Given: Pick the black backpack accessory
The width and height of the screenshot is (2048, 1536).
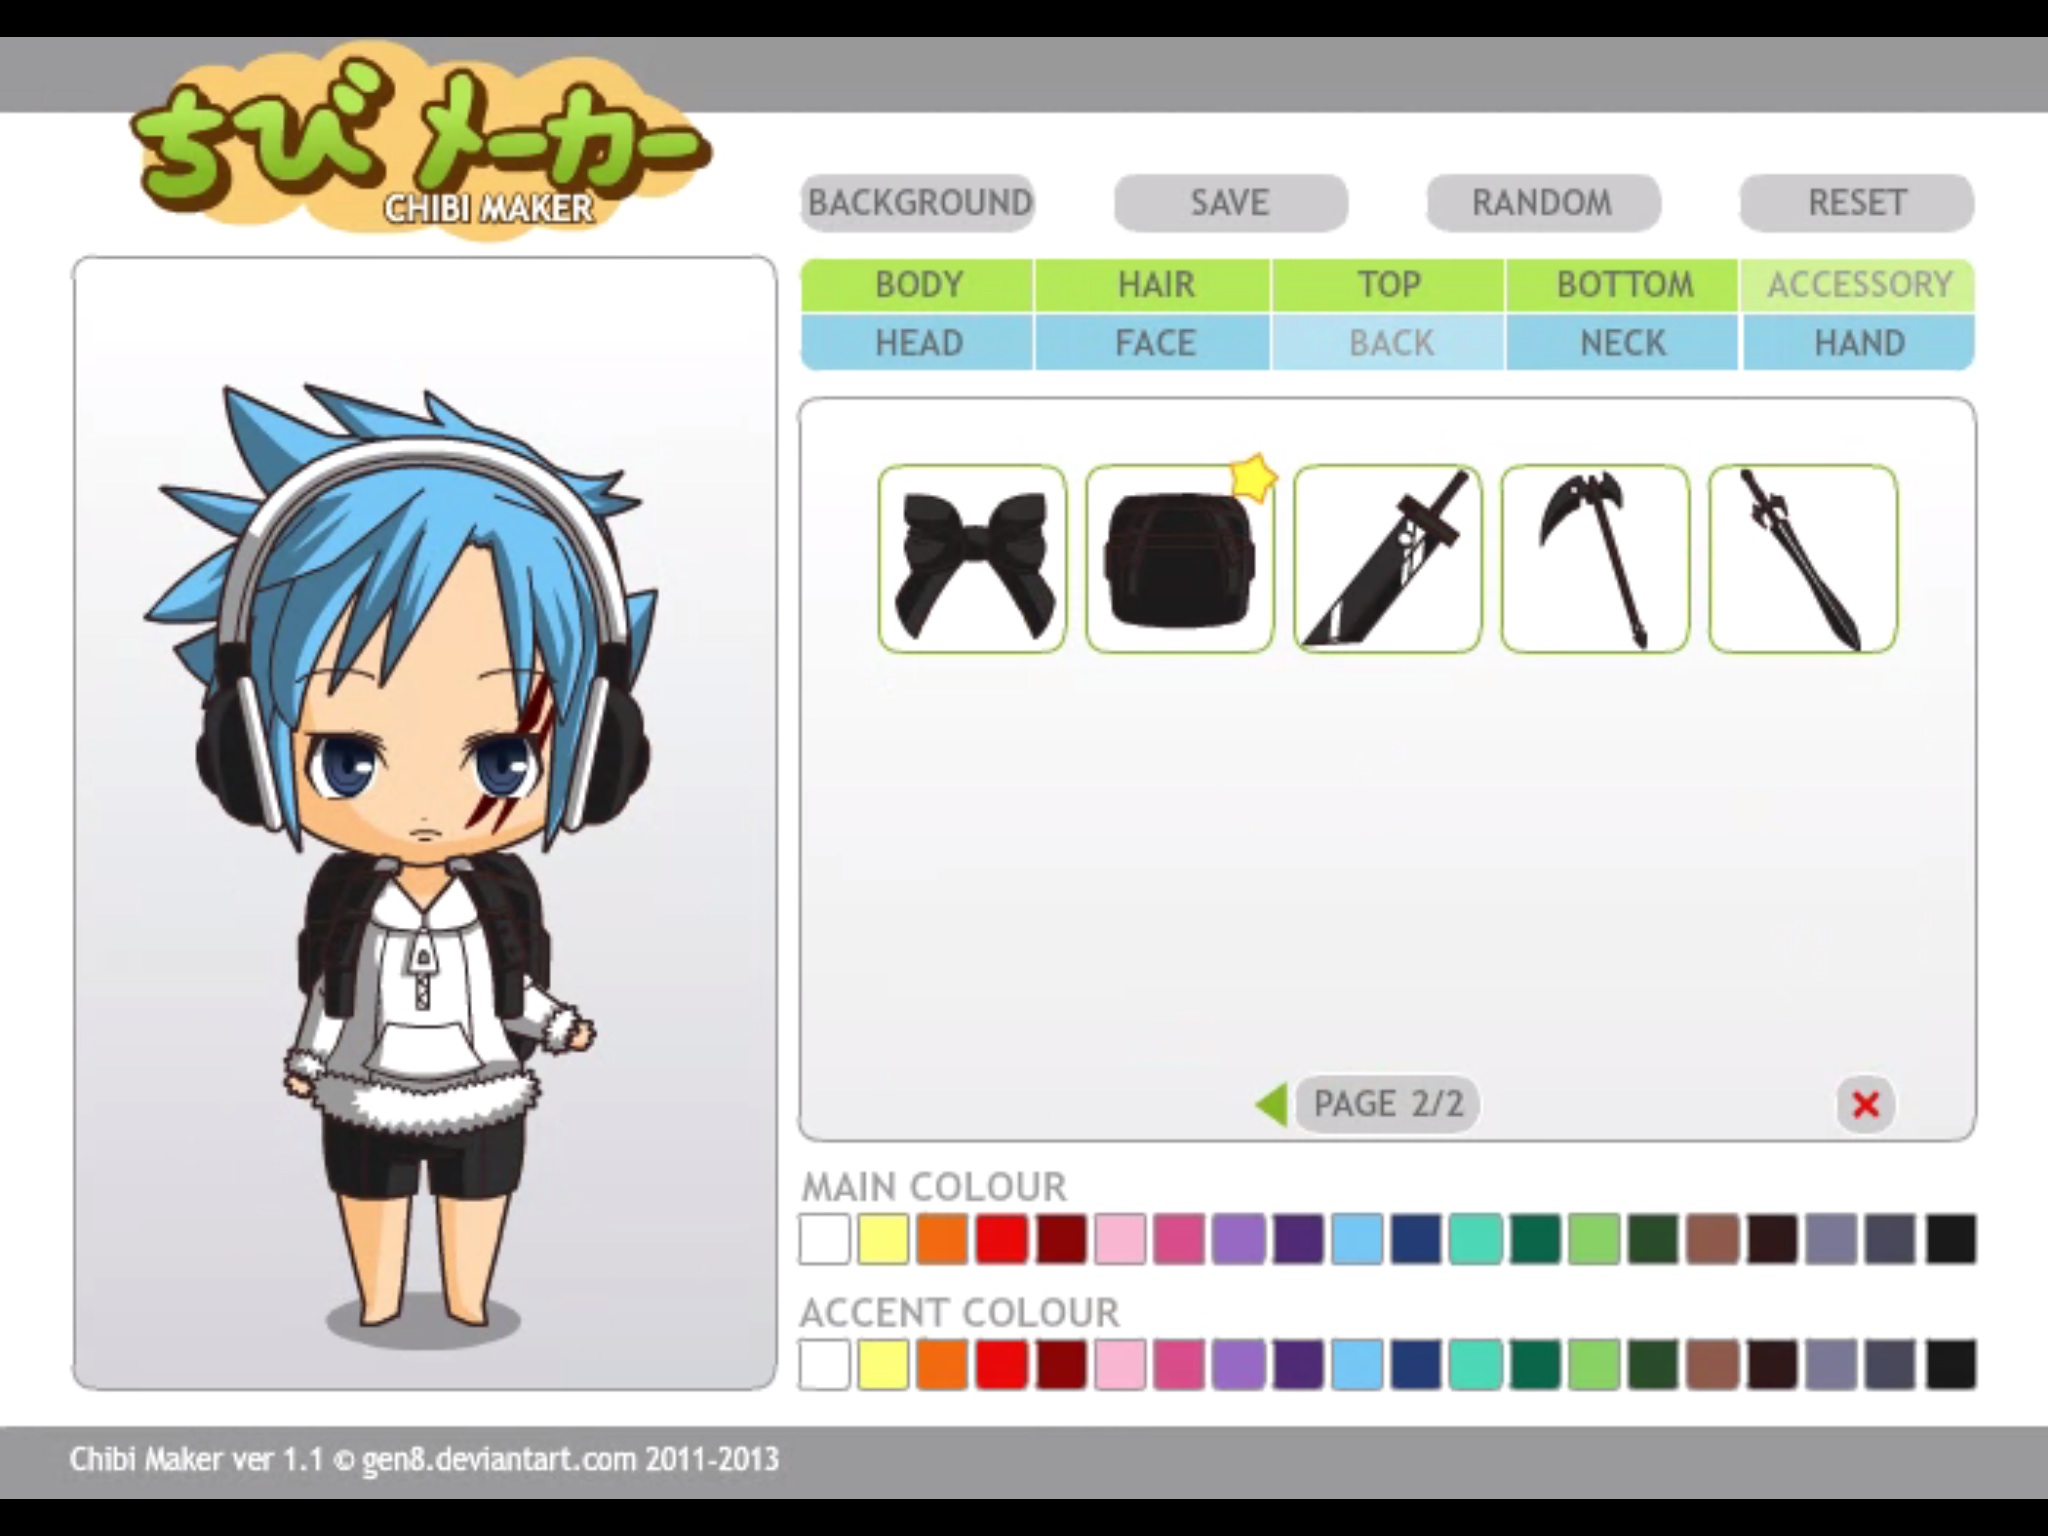Looking at the screenshot, I should coord(1180,559).
